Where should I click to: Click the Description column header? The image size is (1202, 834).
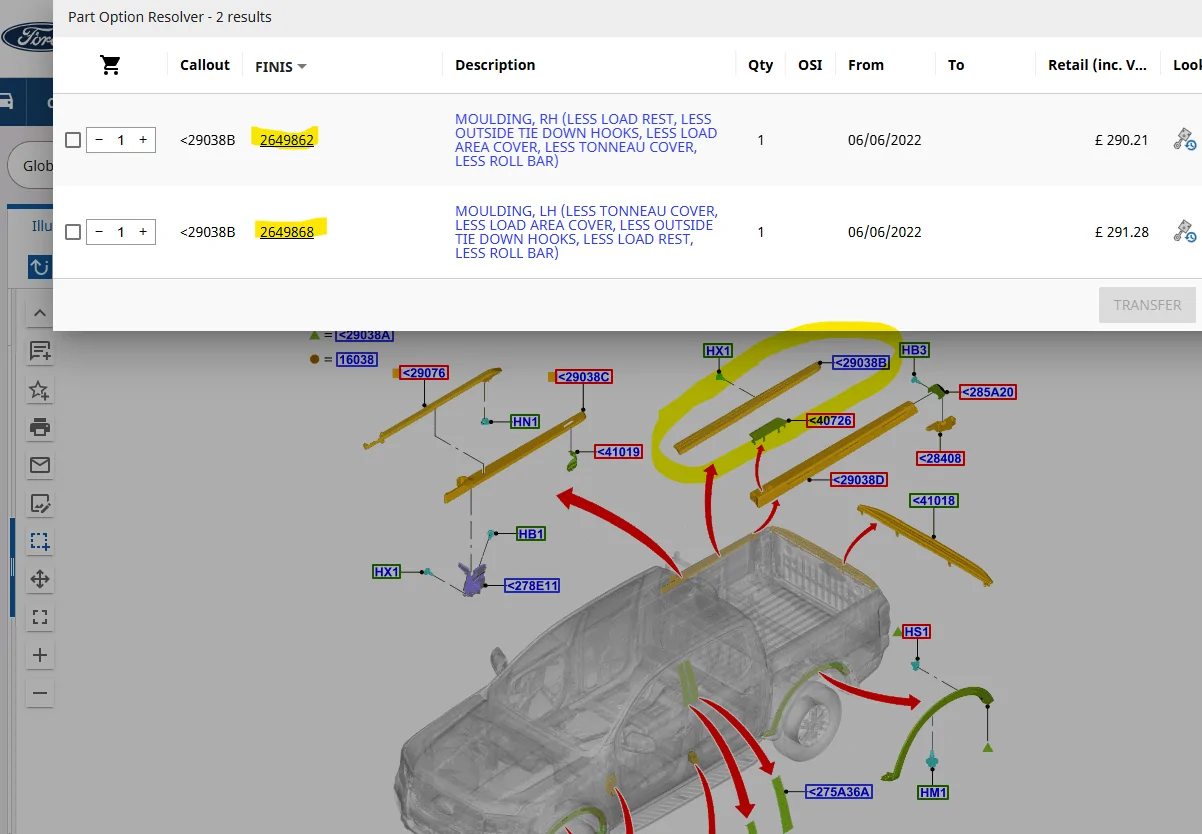495,65
